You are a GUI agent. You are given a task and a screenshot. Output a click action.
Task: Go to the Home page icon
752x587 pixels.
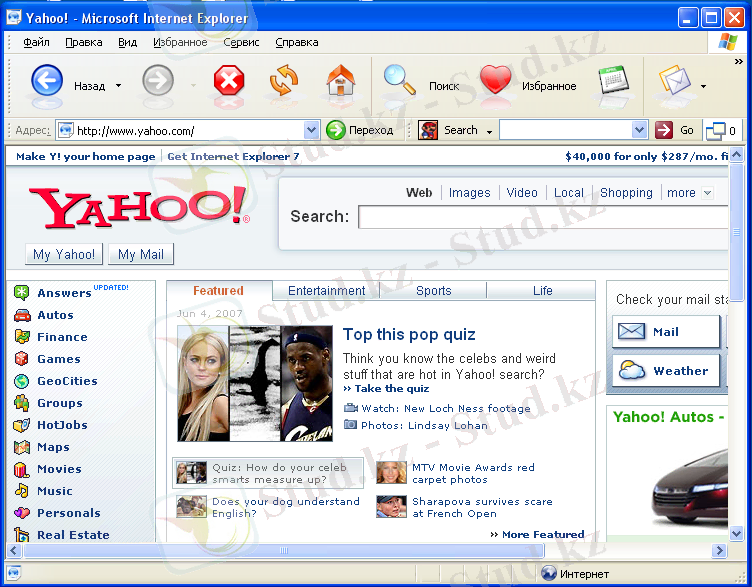click(341, 81)
